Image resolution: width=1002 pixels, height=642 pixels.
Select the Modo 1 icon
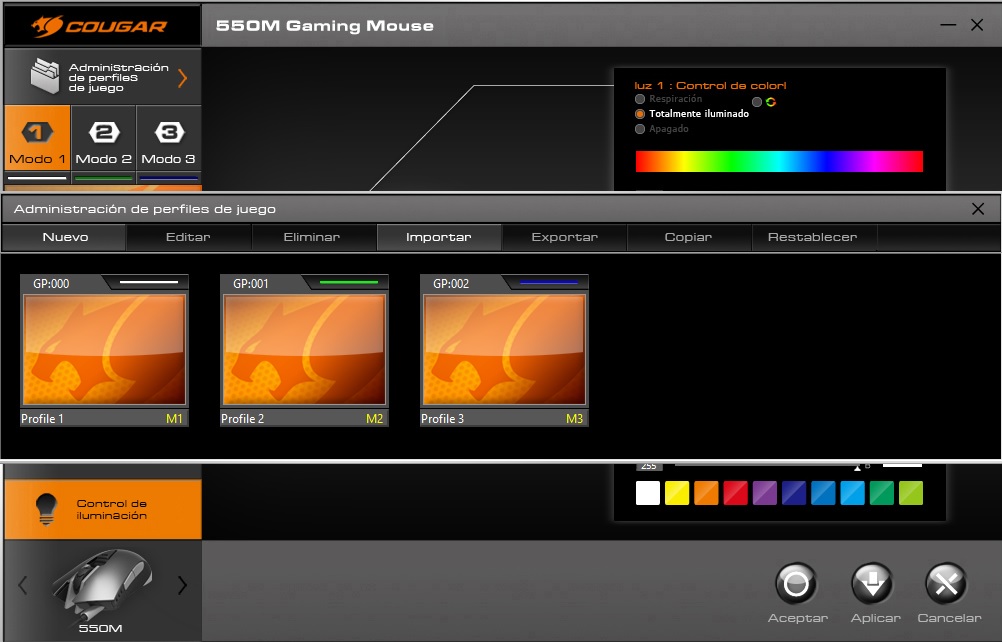(x=37, y=133)
